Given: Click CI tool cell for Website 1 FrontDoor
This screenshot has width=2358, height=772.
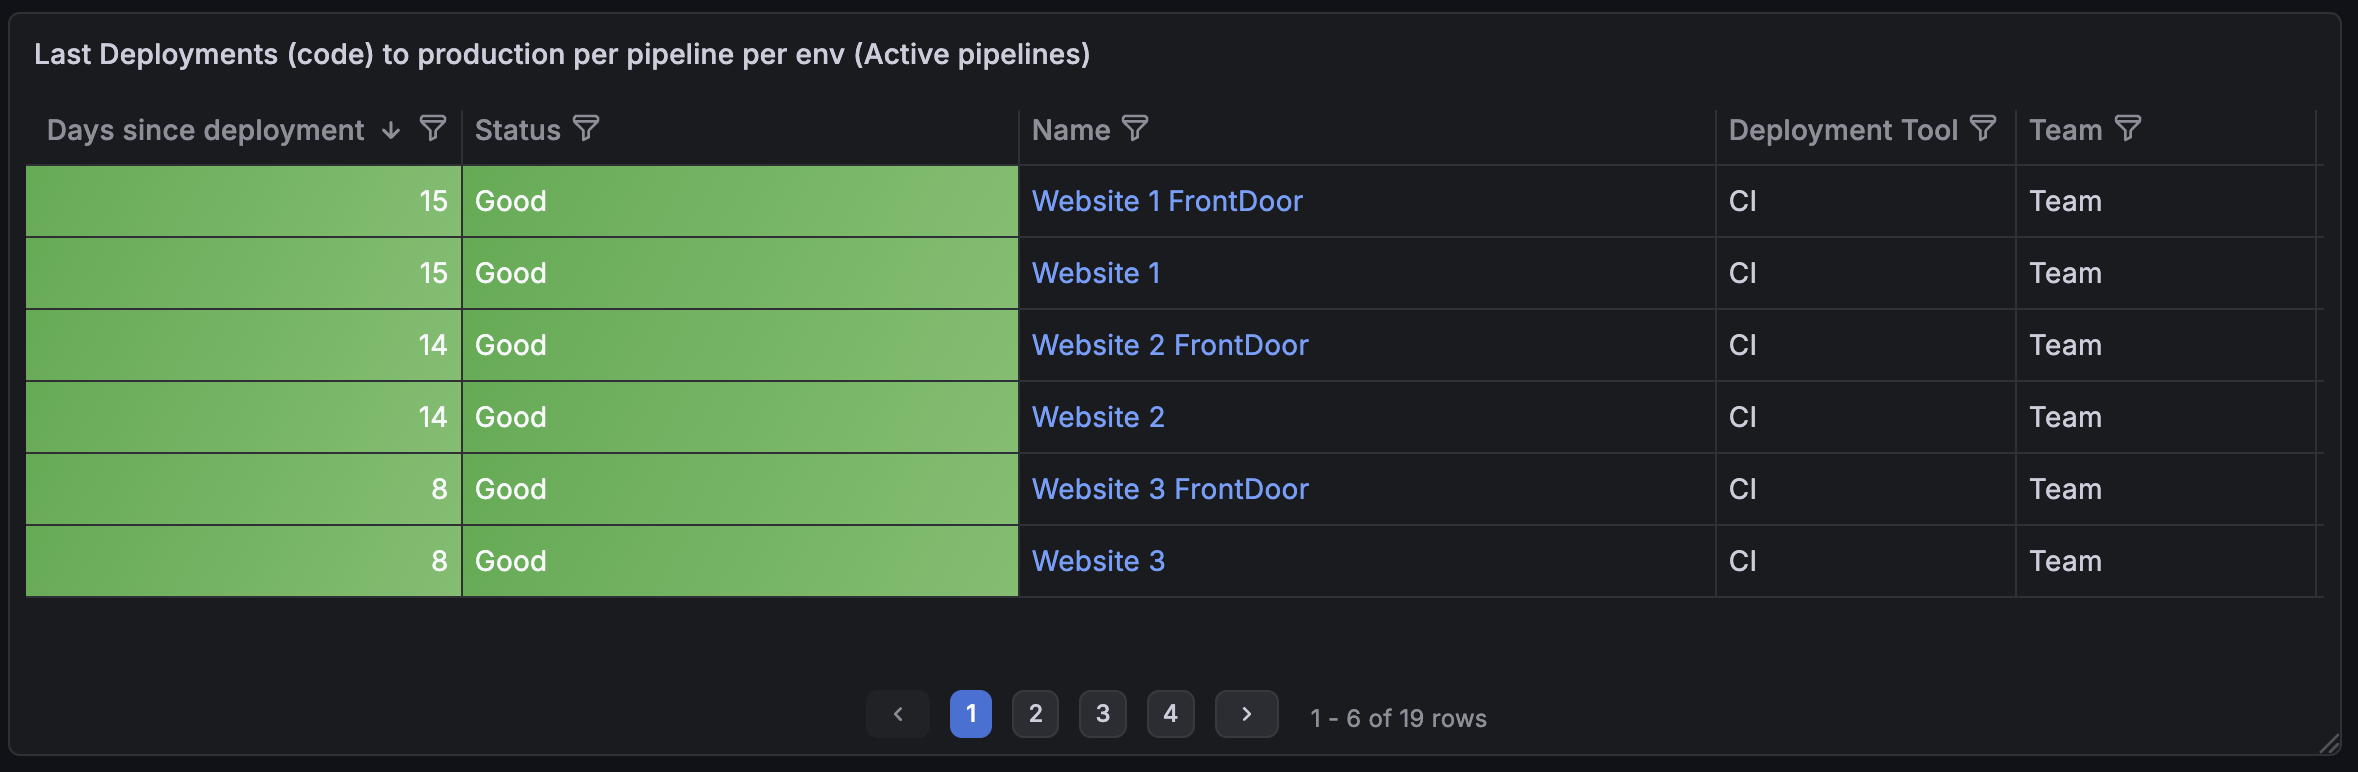Looking at the screenshot, I should [x=1866, y=201].
